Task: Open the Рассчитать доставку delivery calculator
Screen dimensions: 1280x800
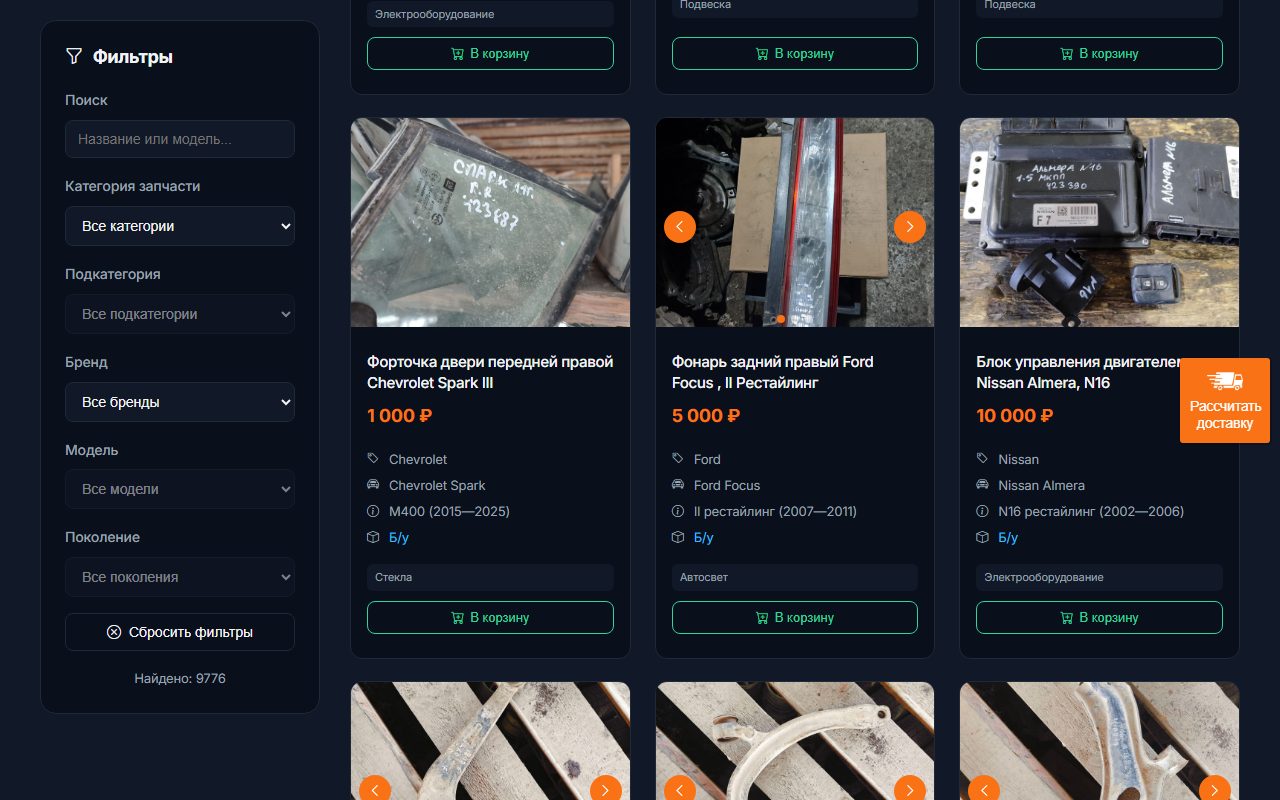Action: click(x=1225, y=400)
